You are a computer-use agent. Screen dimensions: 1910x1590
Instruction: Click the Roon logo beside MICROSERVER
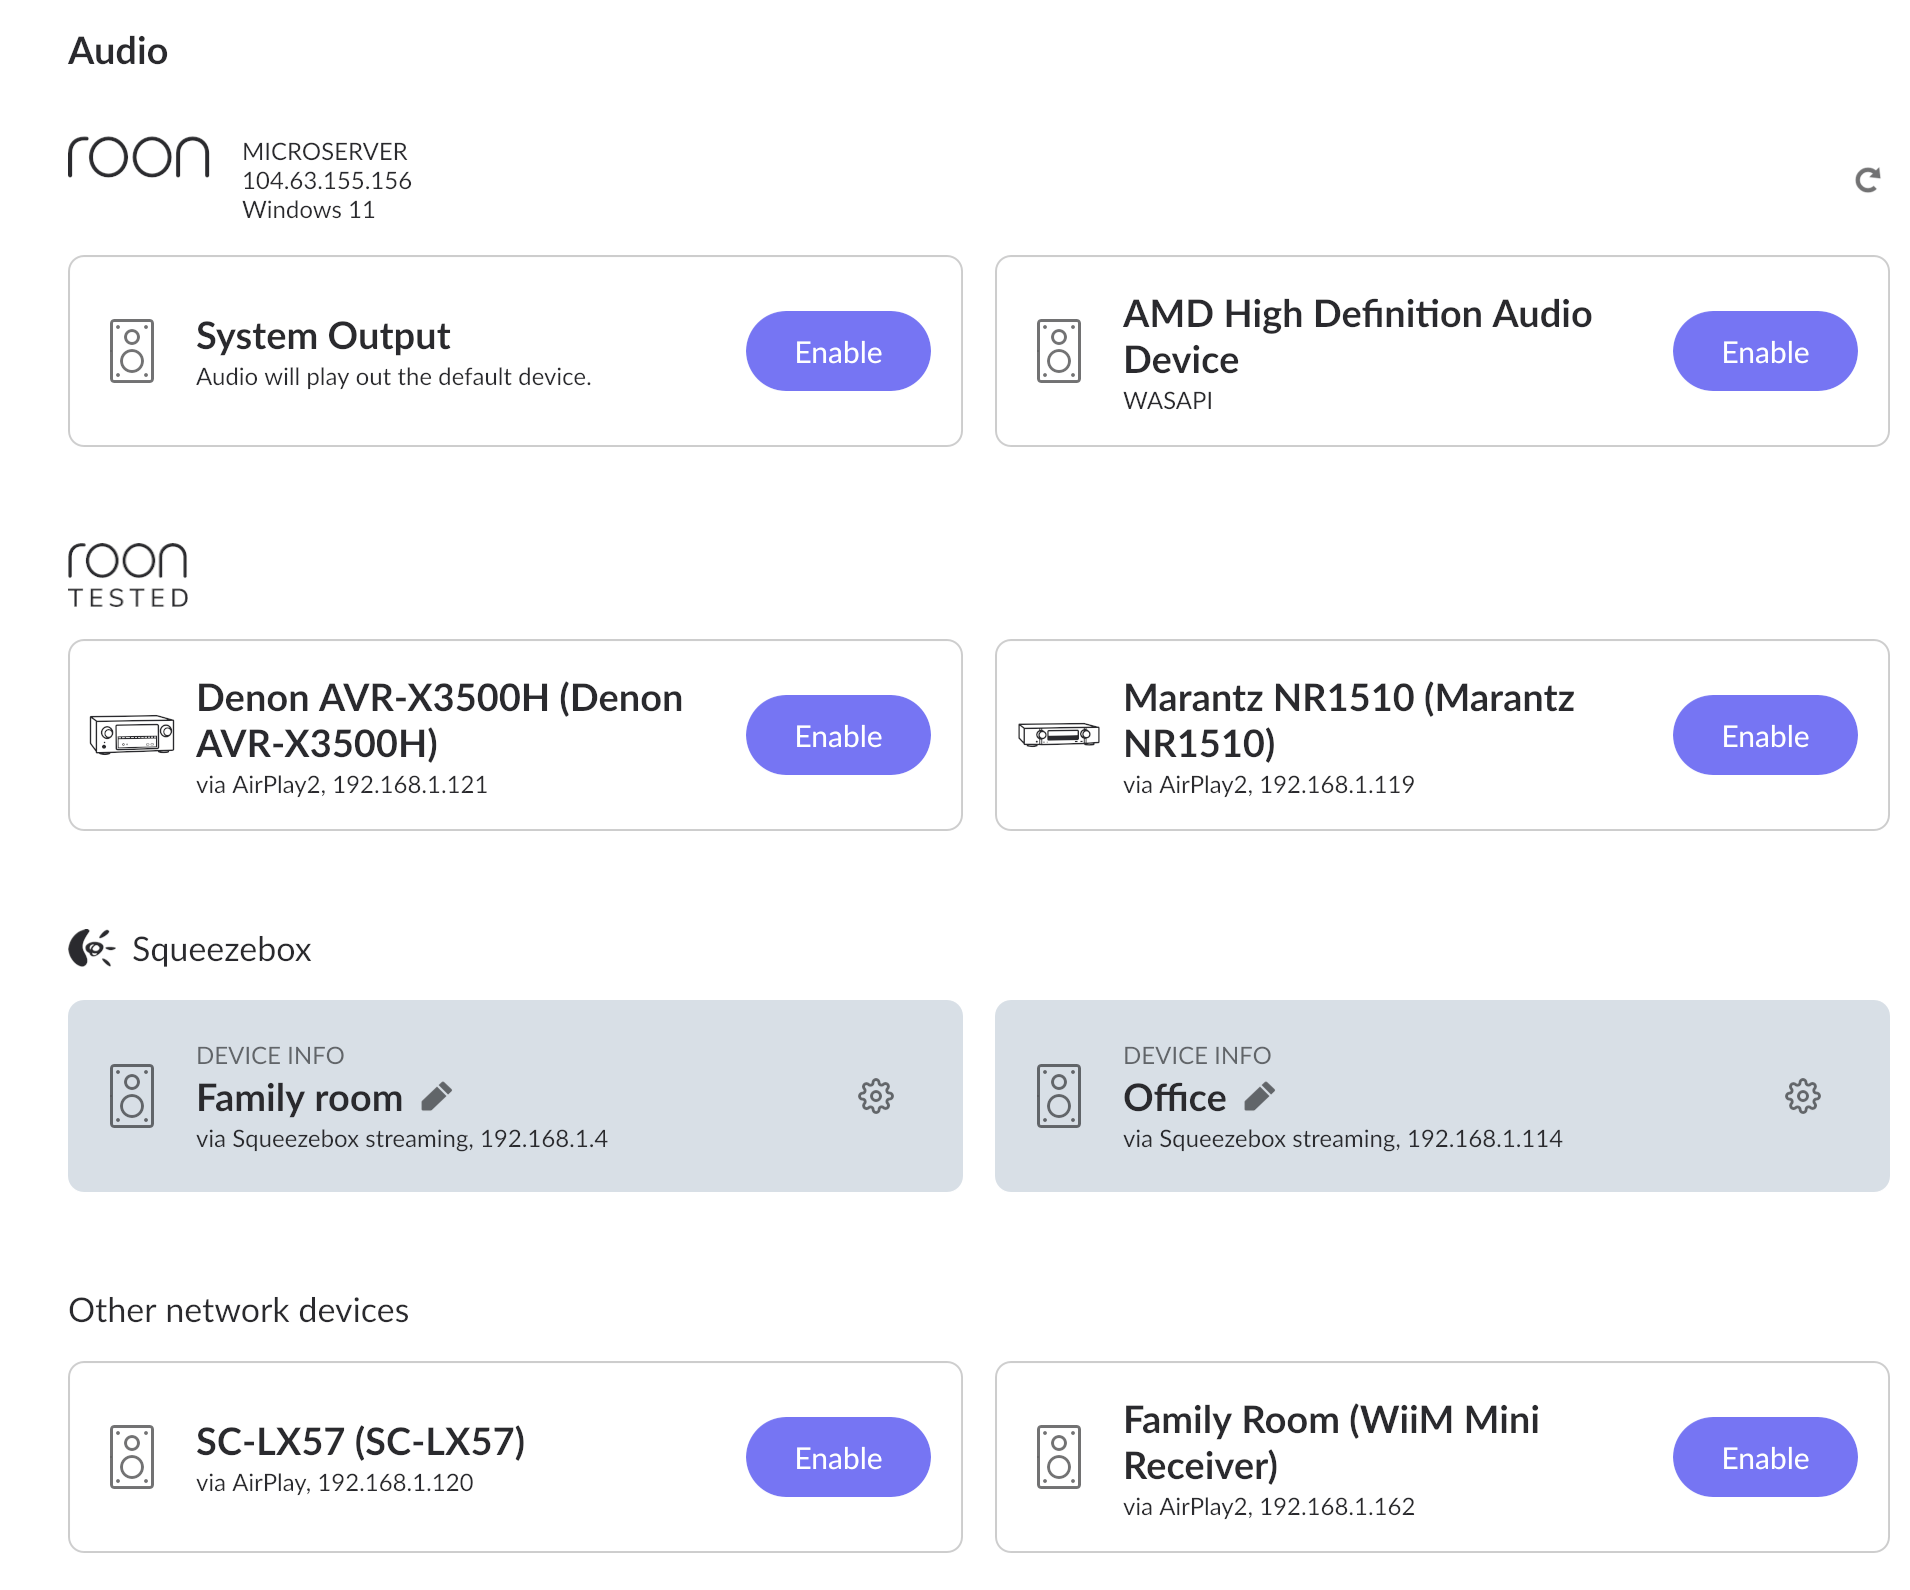click(x=139, y=157)
